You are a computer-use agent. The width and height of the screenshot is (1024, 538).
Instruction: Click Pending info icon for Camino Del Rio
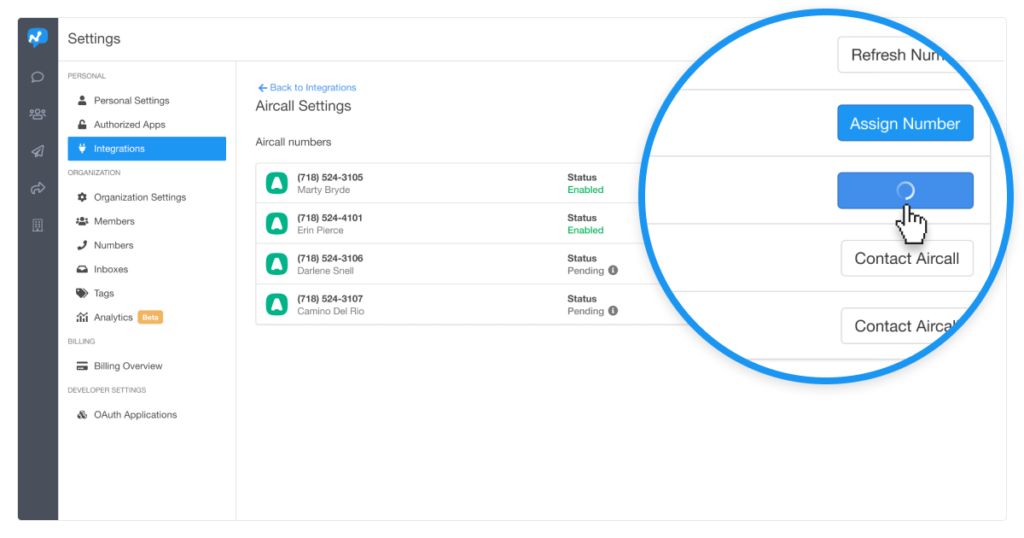[x=613, y=311]
